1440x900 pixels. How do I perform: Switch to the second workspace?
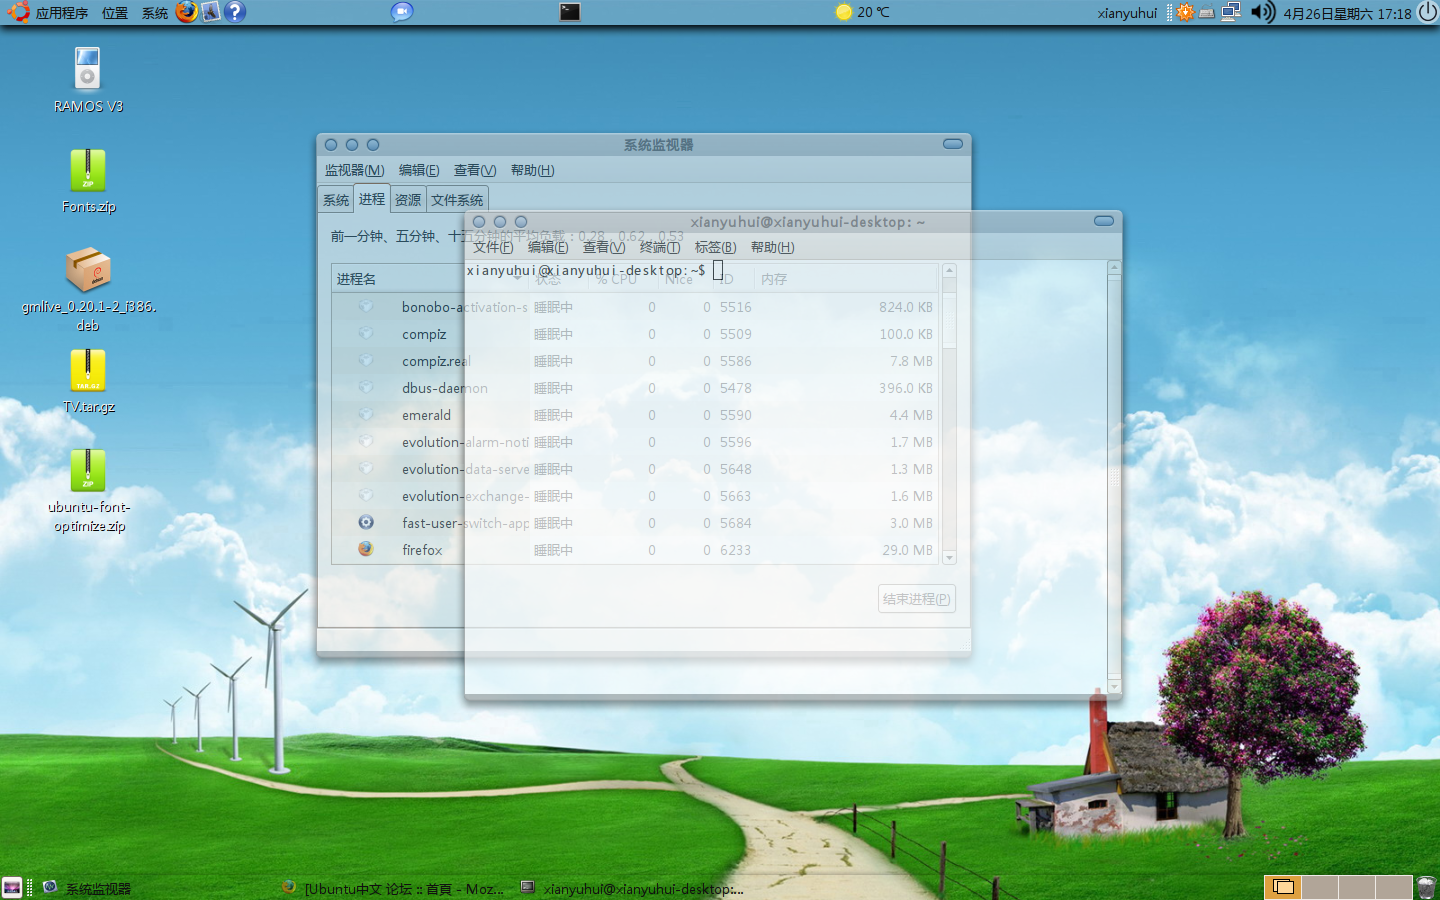(x=1320, y=887)
